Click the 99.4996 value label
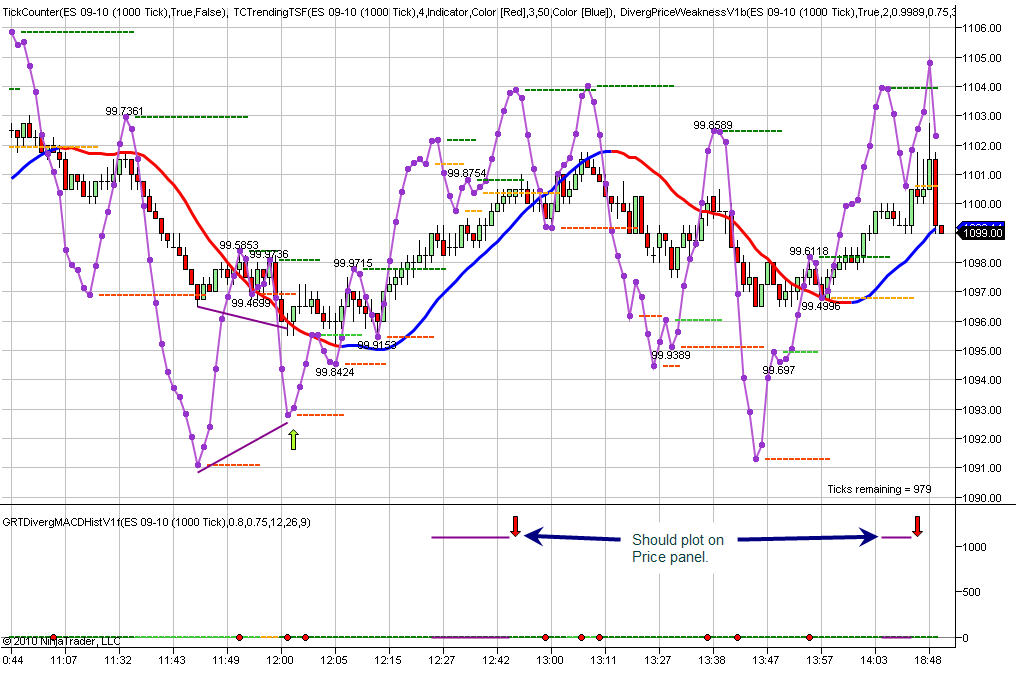1016x674 pixels. (x=821, y=307)
